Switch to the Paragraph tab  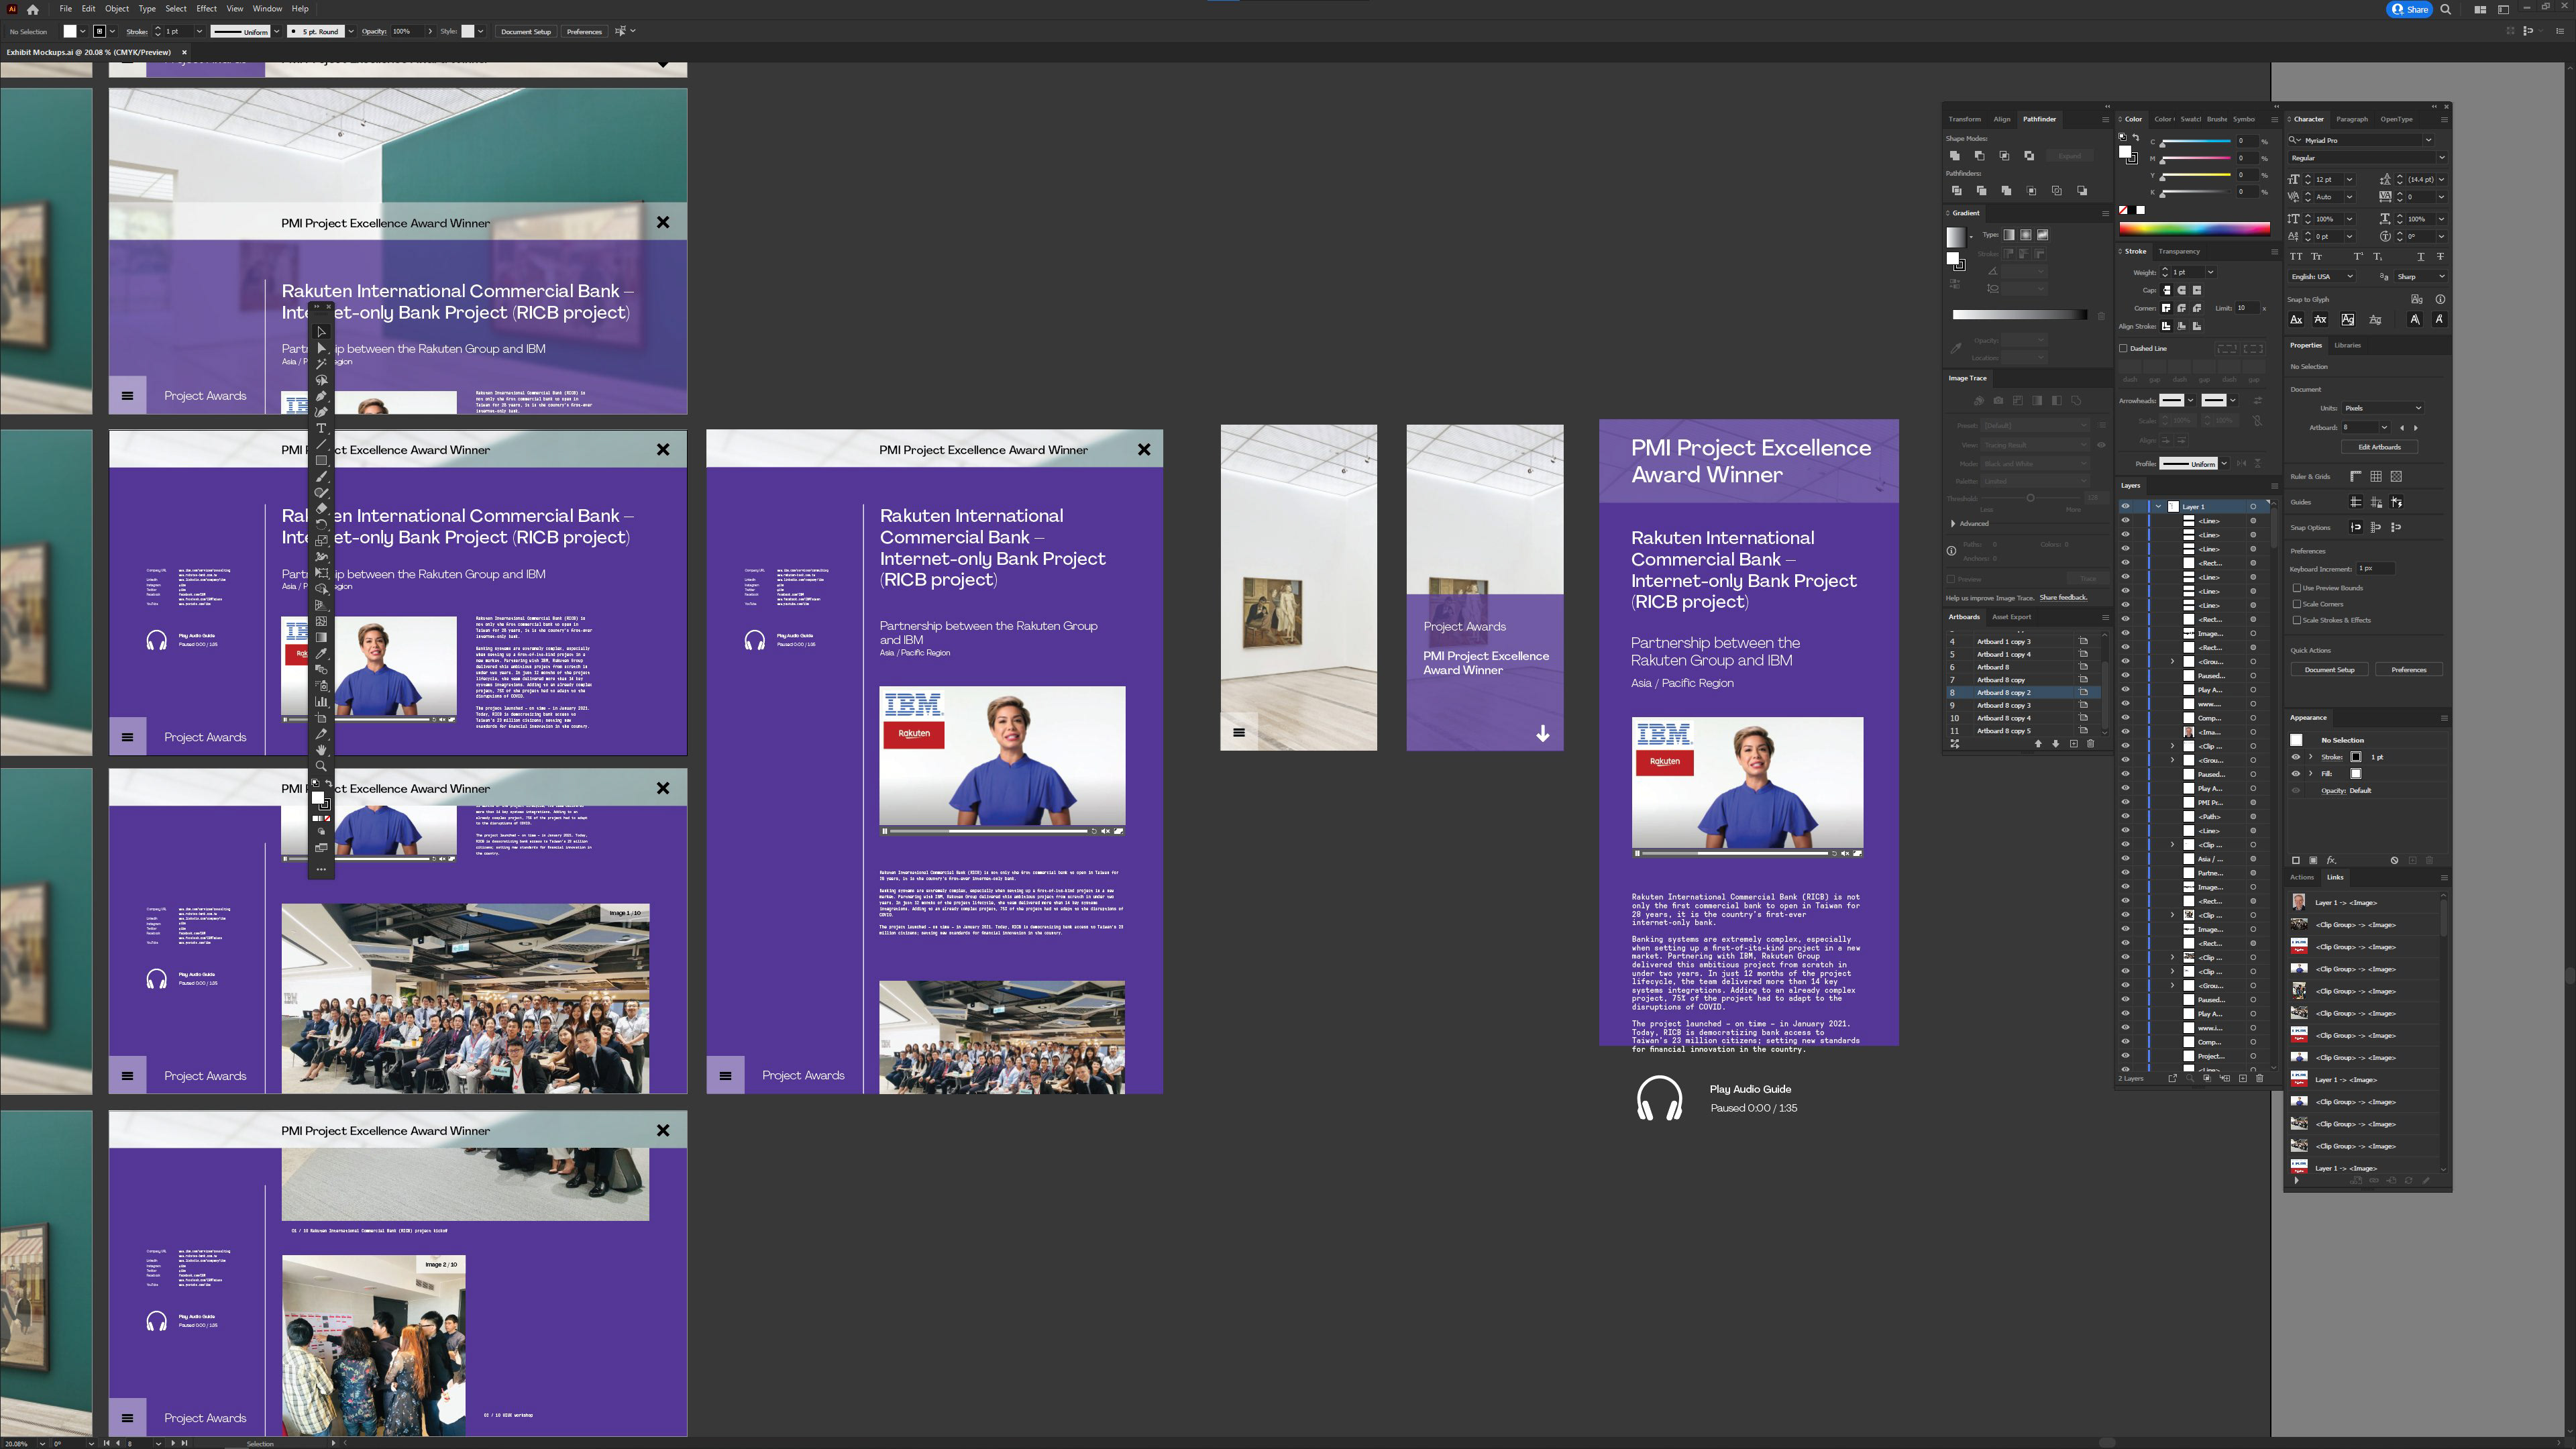tap(2352, 119)
